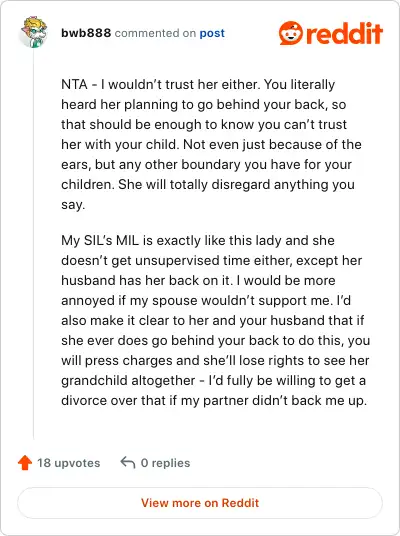Click the orange reddit wordmark
The image size is (400, 536).
coord(344,33)
